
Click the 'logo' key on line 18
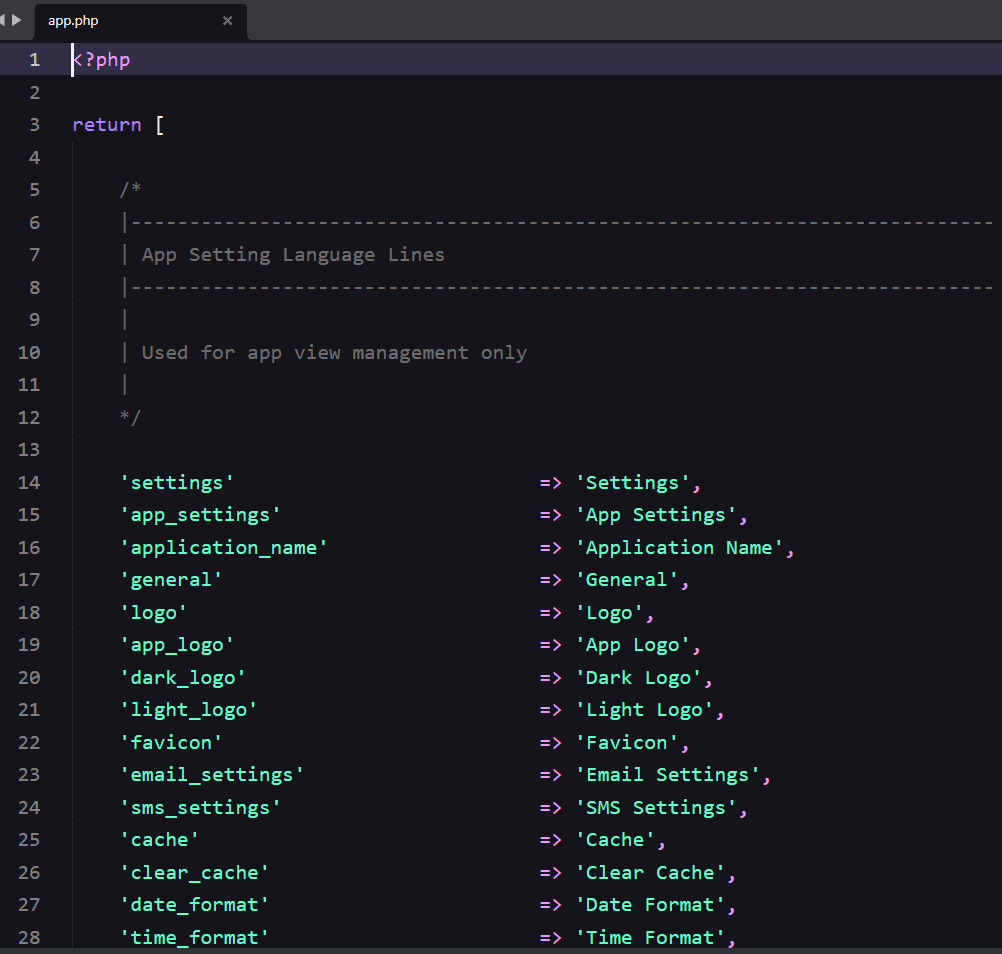tap(153, 612)
